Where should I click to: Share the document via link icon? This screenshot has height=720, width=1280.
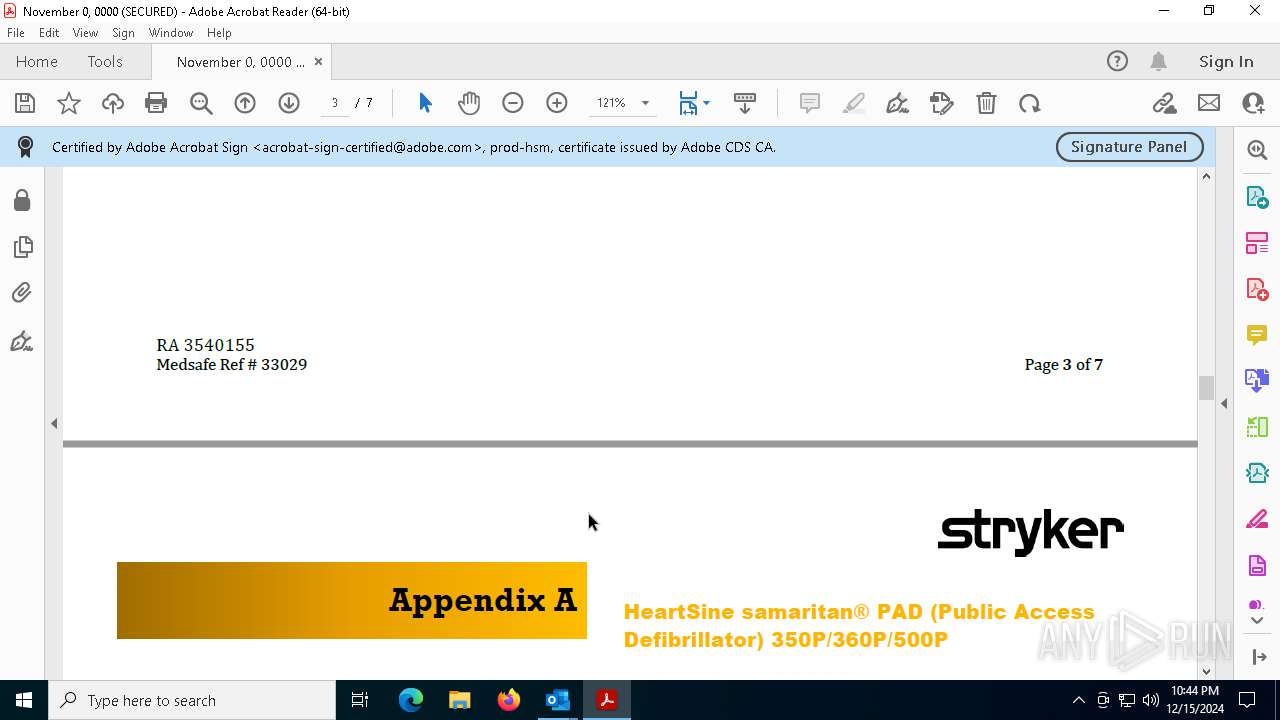pyautogui.click(x=1164, y=103)
